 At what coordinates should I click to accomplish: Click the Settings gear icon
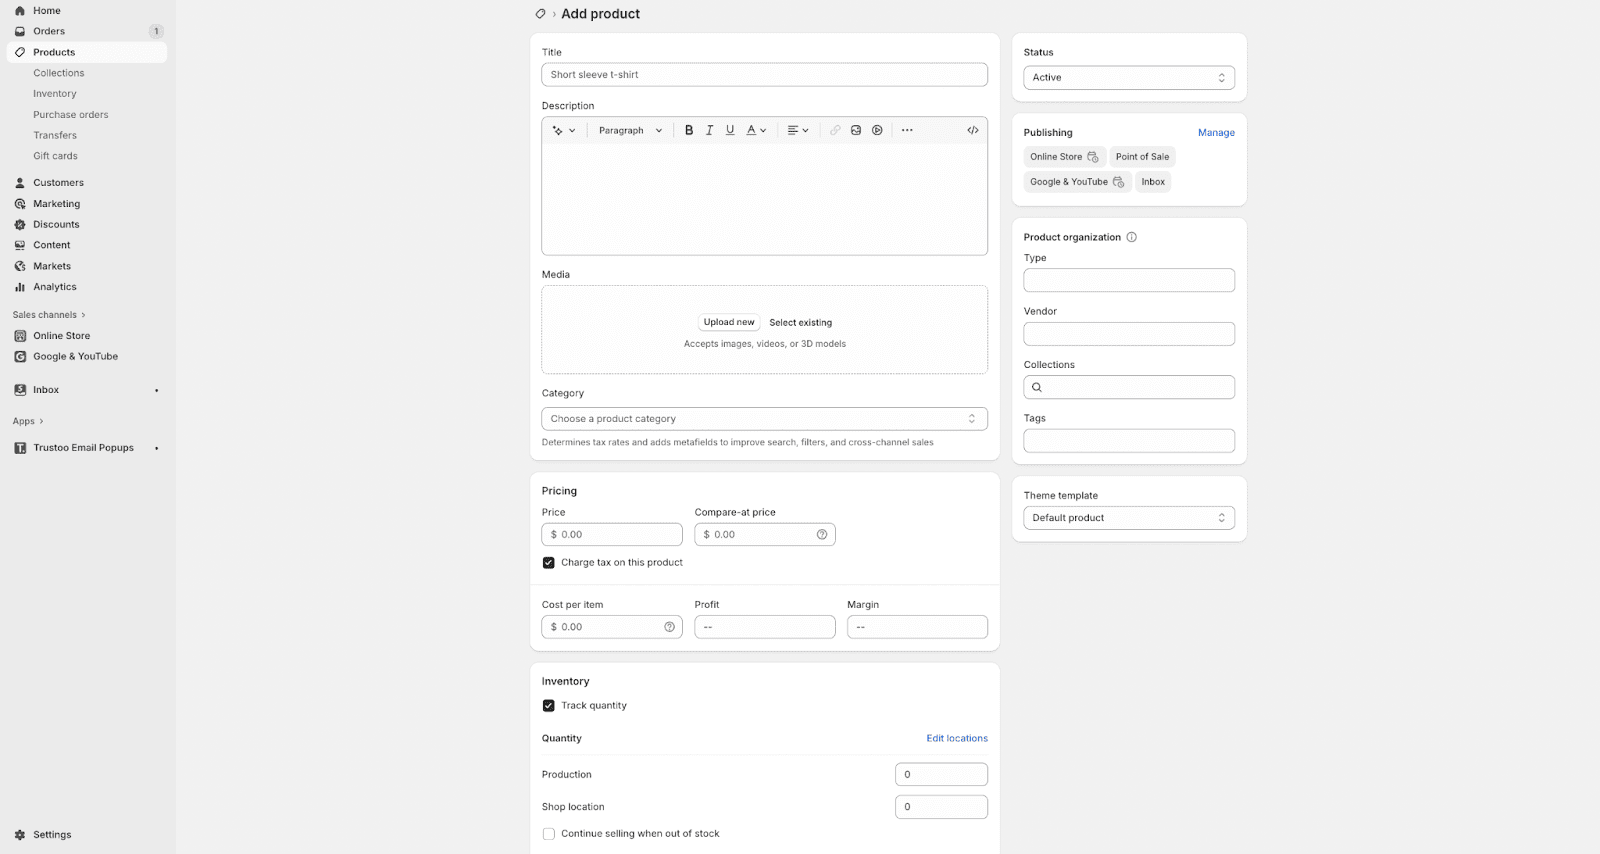20,835
